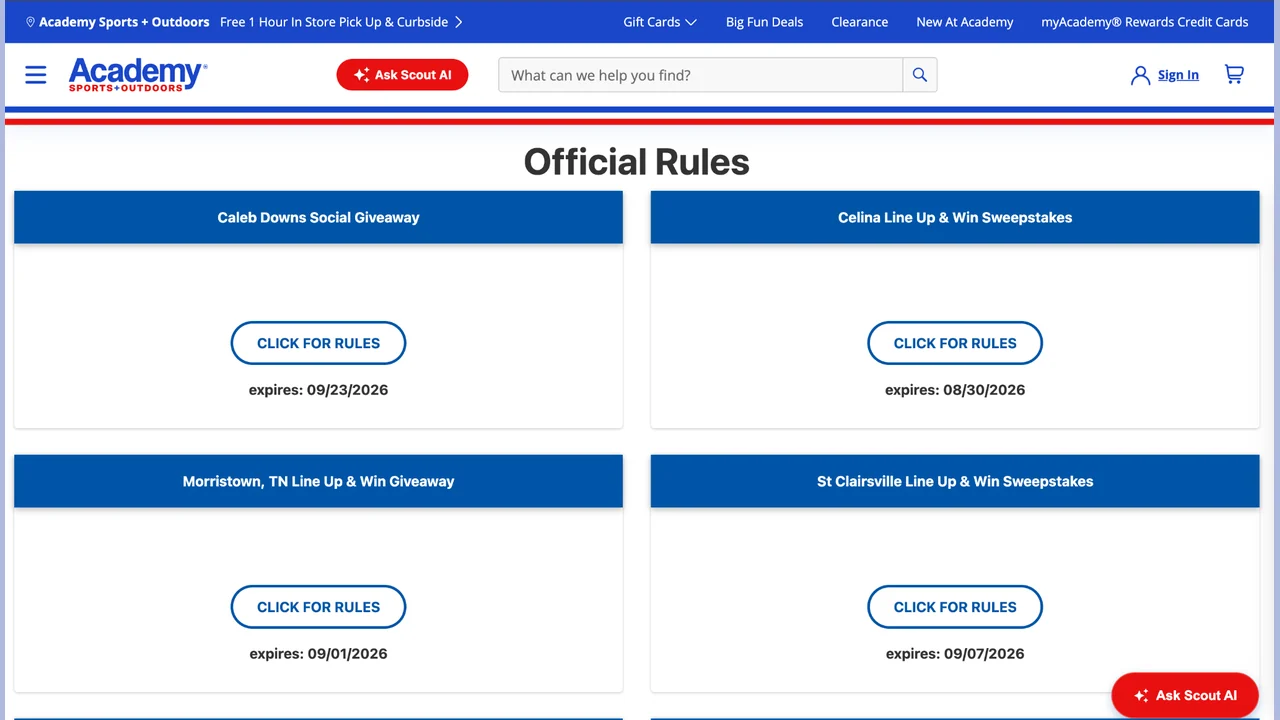The height and width of the screenshot is (720, 1280).
Task: Click rules for Celina Line Up & Win
Action: coord(955,343)
